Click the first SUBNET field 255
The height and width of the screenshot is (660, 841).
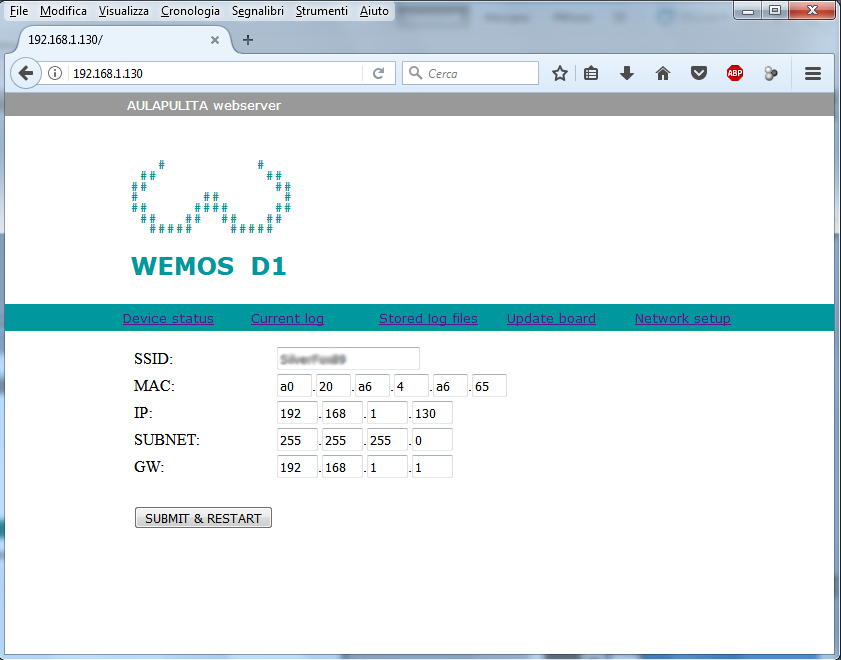(298, 440)
